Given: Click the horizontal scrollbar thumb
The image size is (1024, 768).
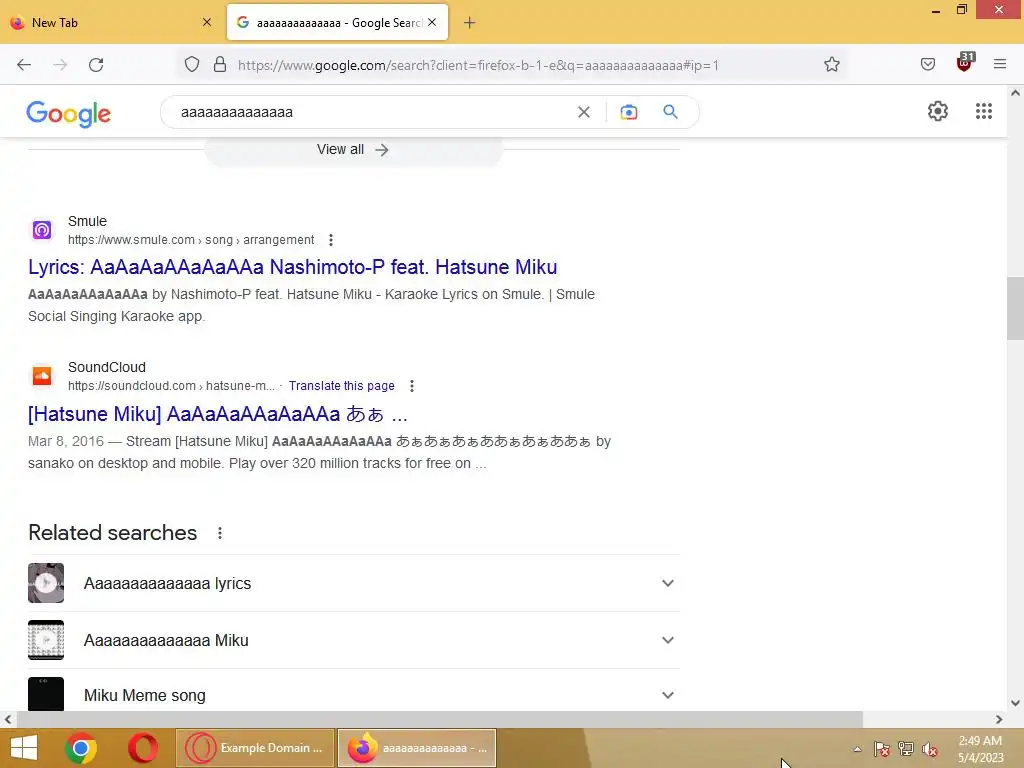Looking at the screenshot, I should click(x=439, y=720).
